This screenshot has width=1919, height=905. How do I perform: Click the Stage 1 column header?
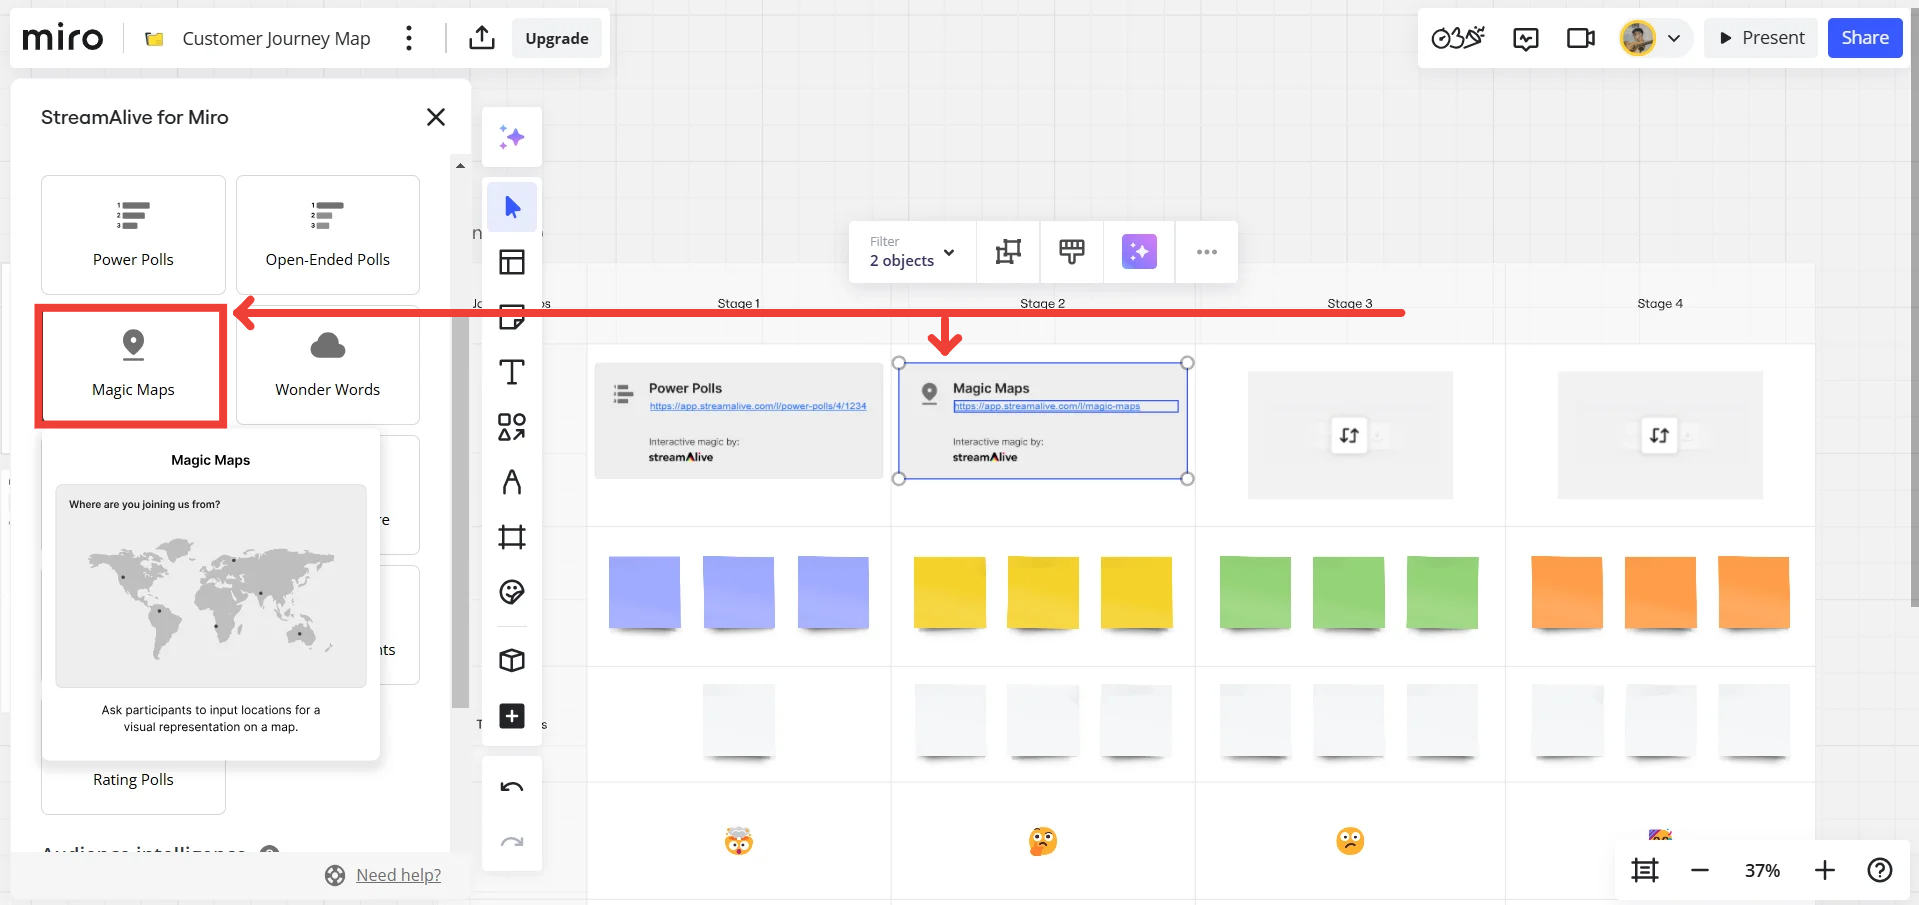(739, 303)
